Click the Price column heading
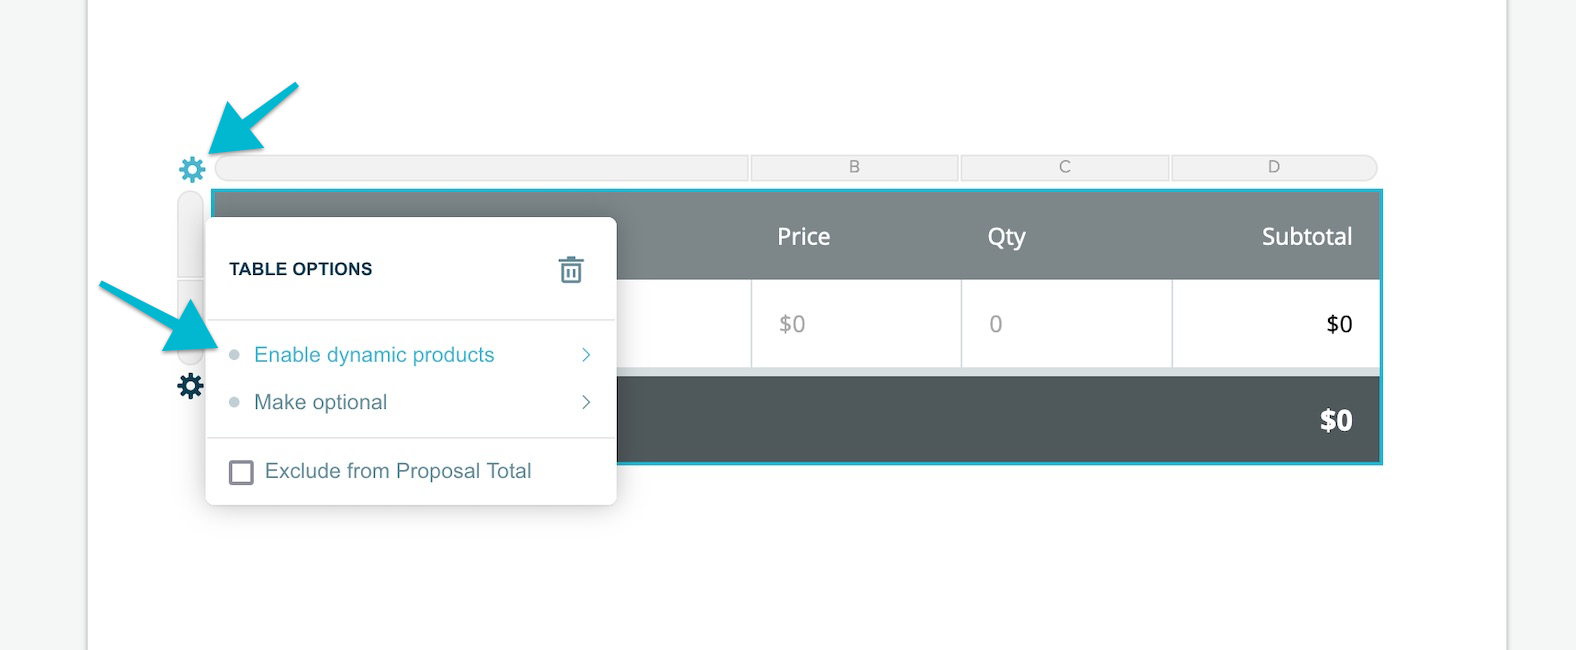 click(x=804, y=237)
